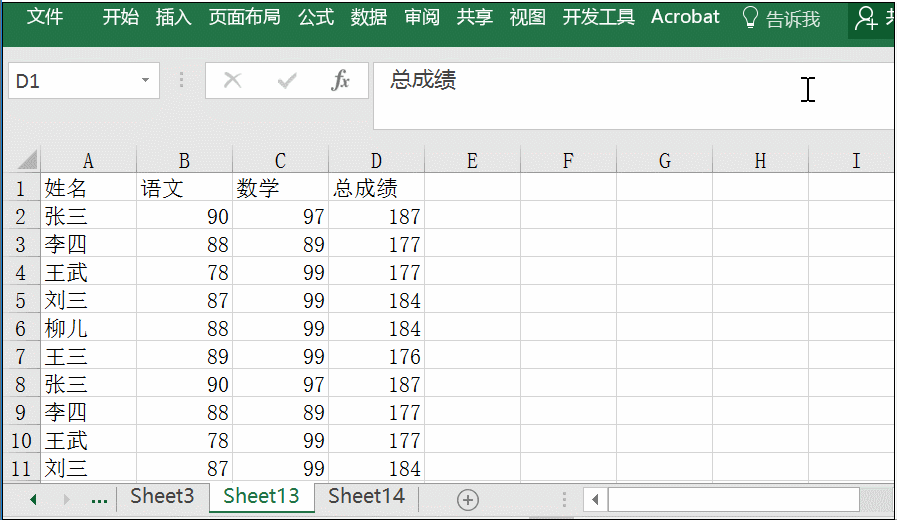Open the 页面布局 ribbon tab
The image size is (897, 520).
tap(244, 17)
